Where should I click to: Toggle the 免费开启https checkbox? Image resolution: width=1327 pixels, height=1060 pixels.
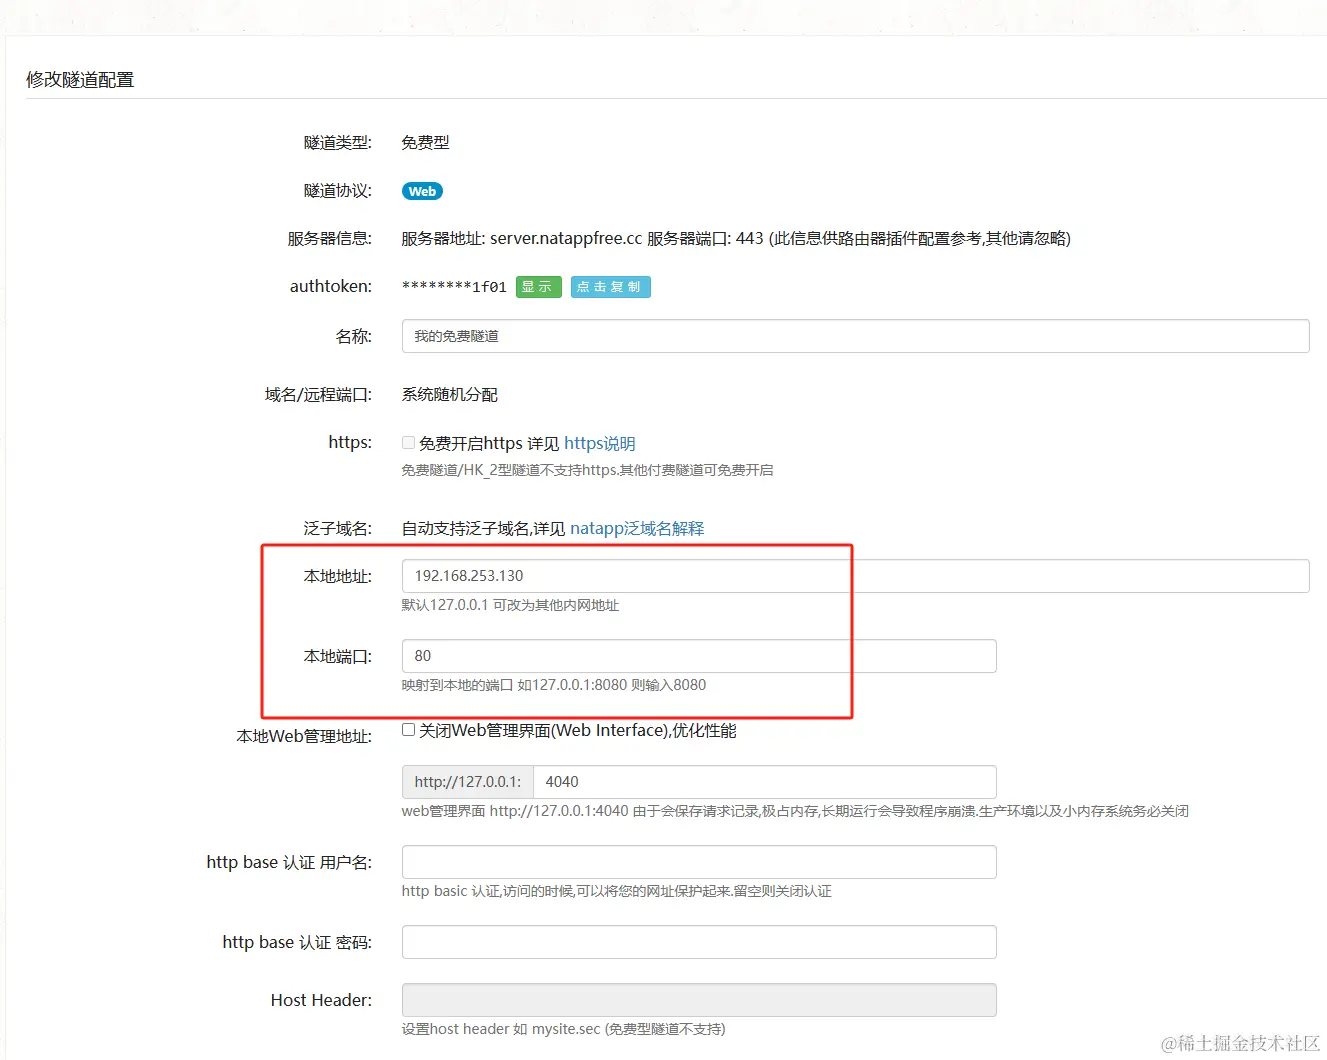[x=408, y=442]
